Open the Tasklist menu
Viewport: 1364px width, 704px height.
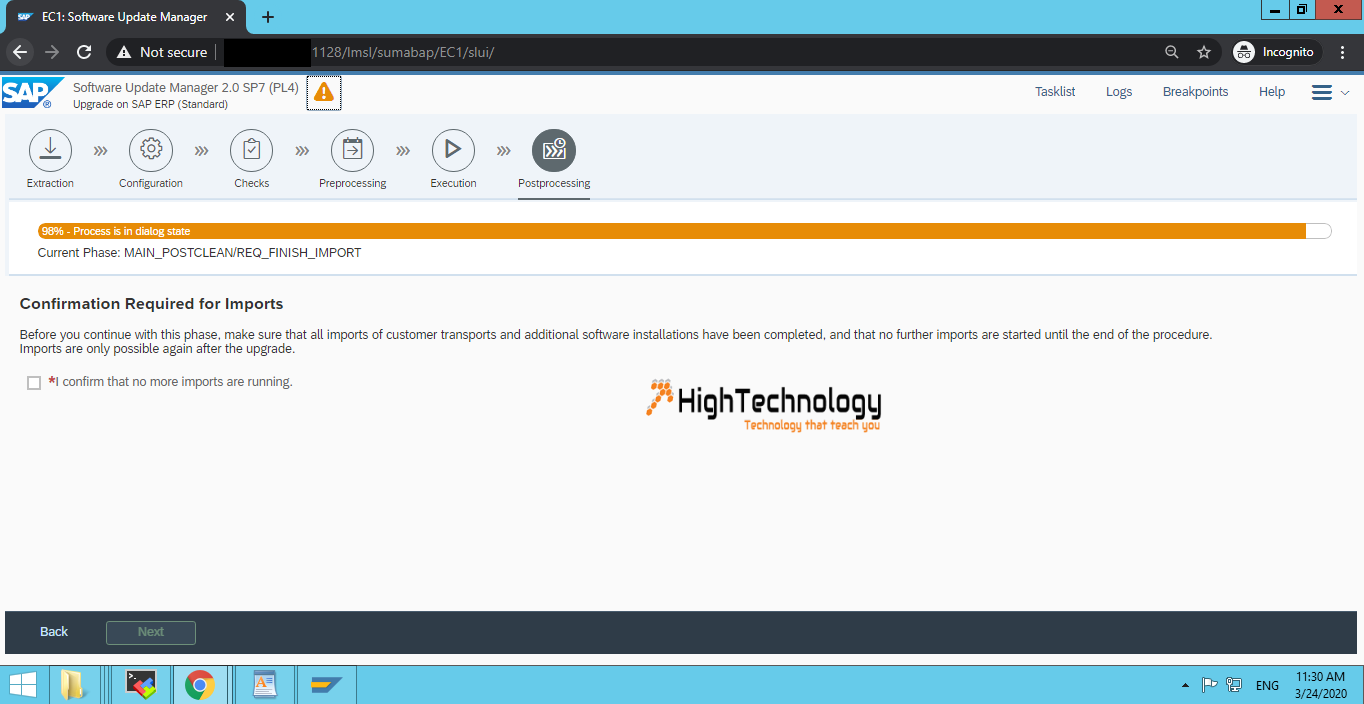(x=1055, y=92)
